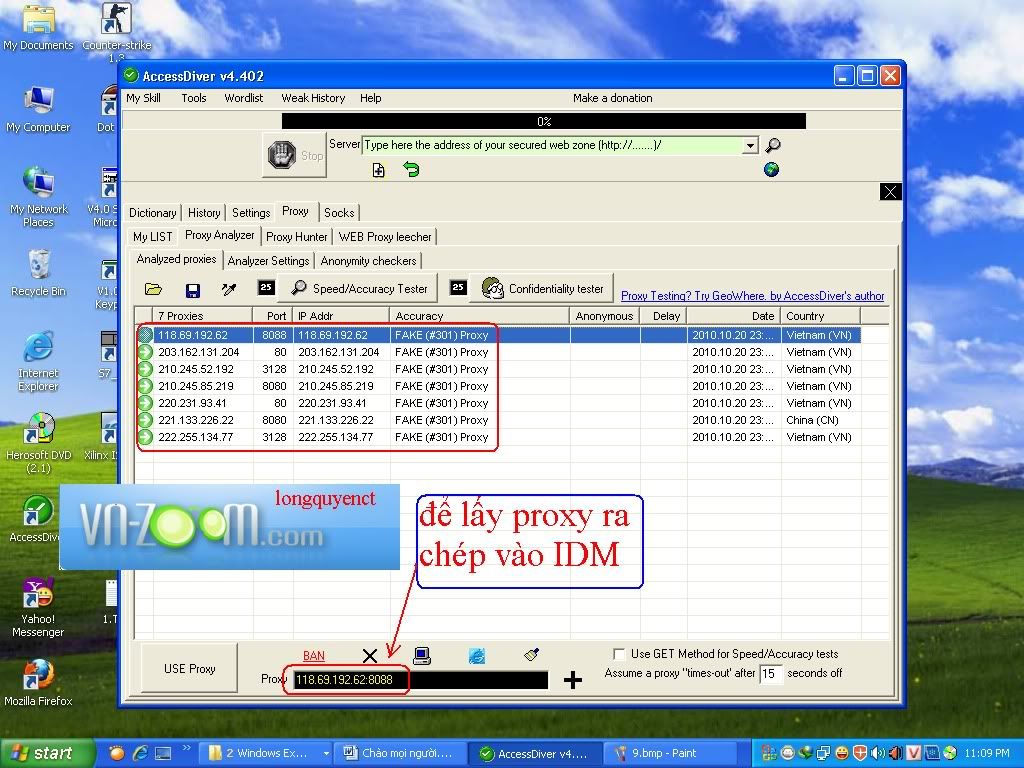Open the Weak History menu
This screenshot has height=768, width=1024.
coord(313,98)
